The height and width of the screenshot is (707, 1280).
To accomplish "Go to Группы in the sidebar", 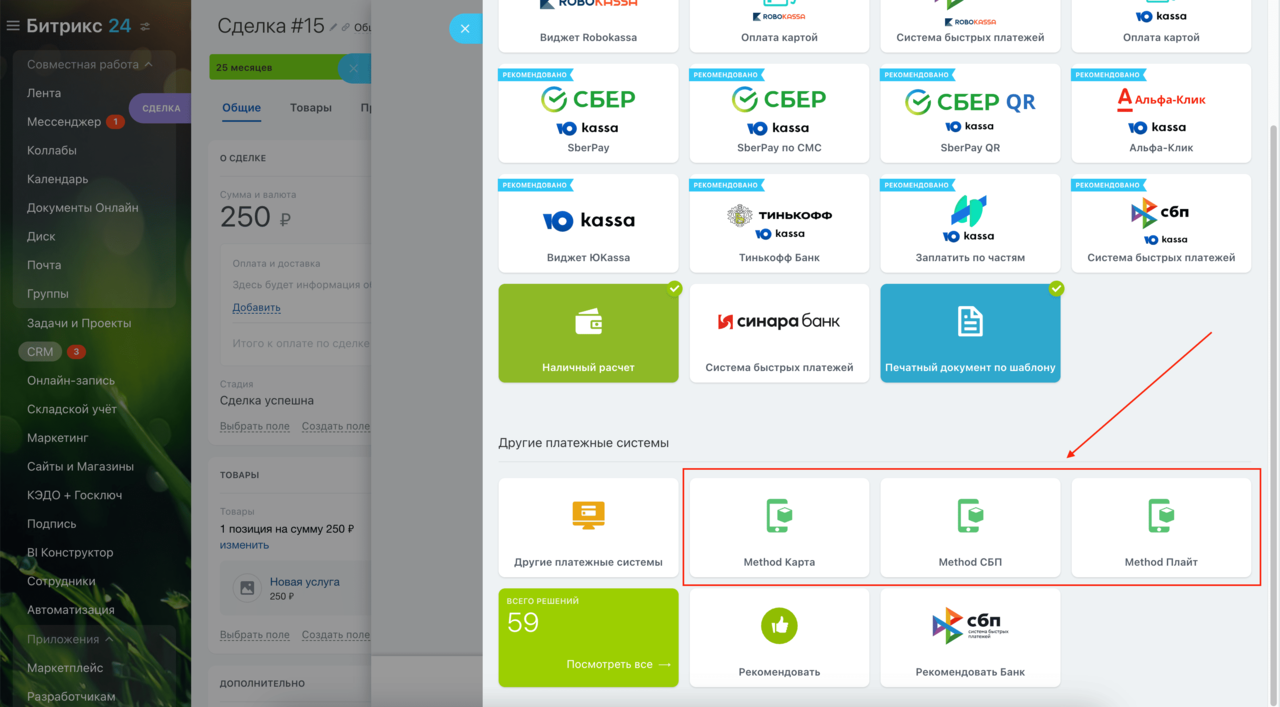I will pyautogui.click(x=48, y=294).
